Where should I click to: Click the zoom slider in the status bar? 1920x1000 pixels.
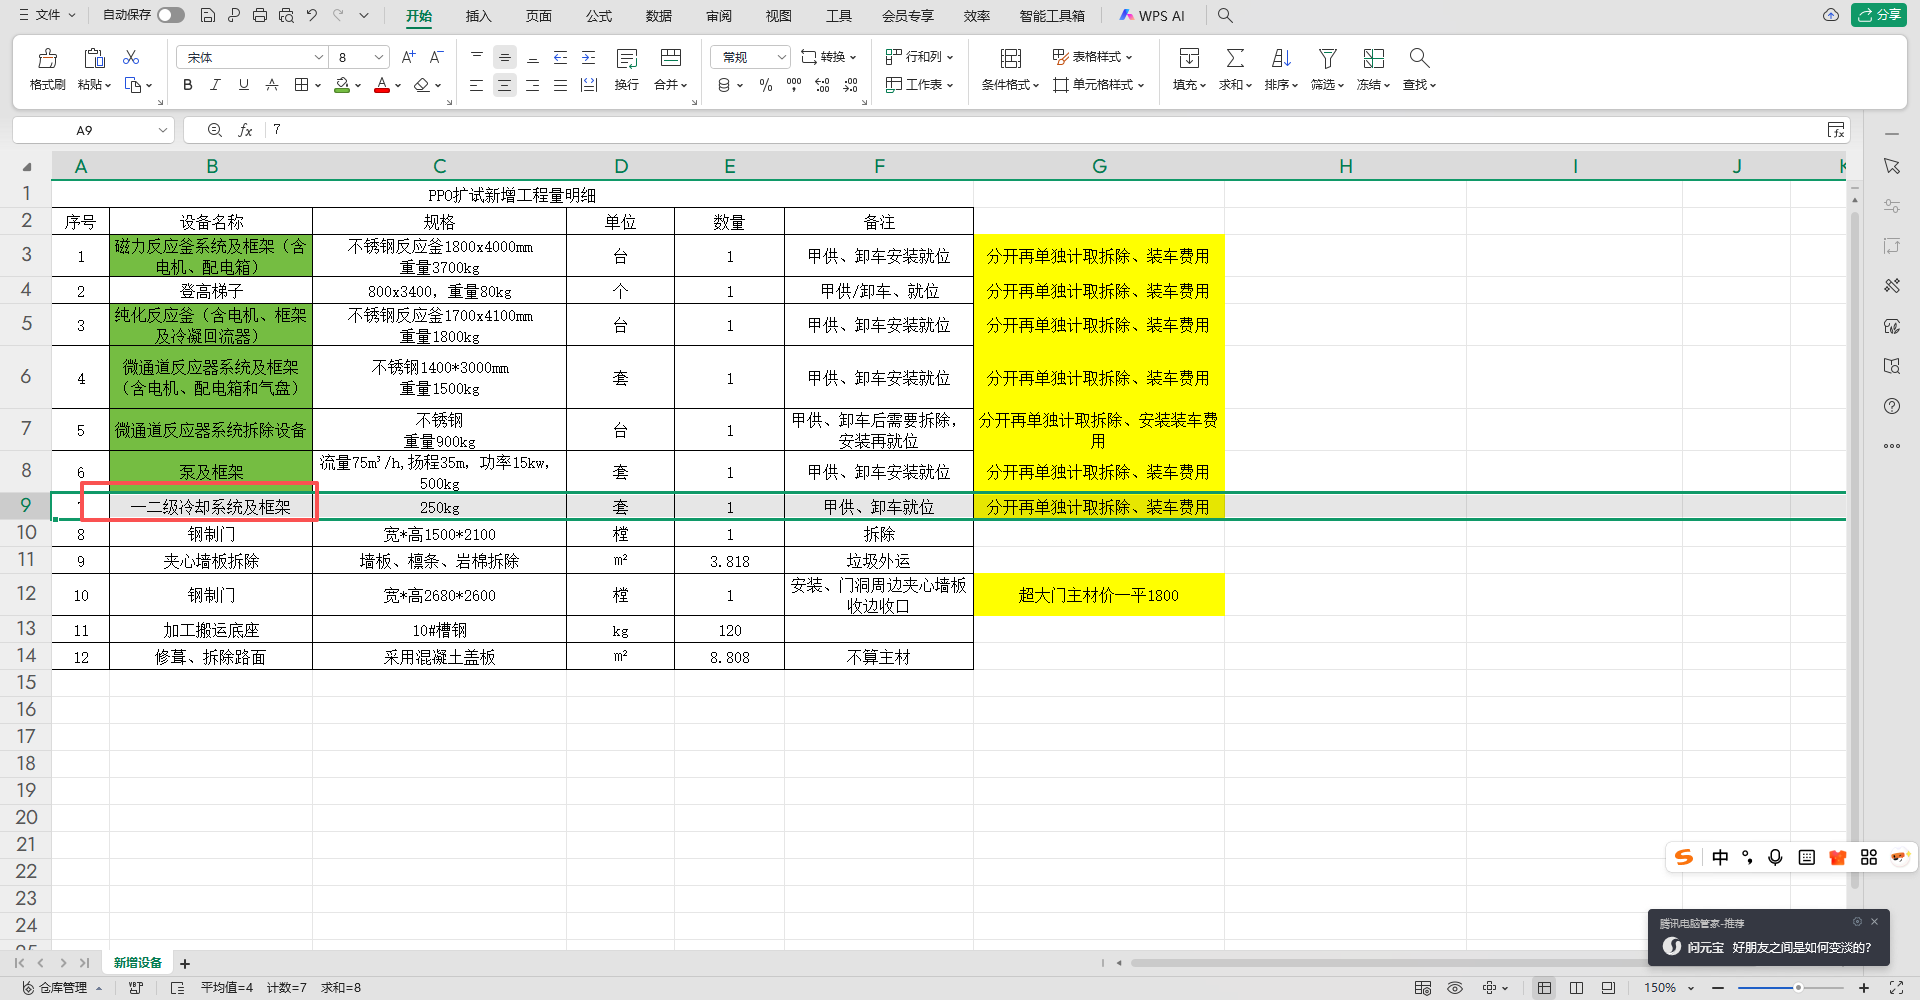pyautogui.click(x=1791, y=988)
